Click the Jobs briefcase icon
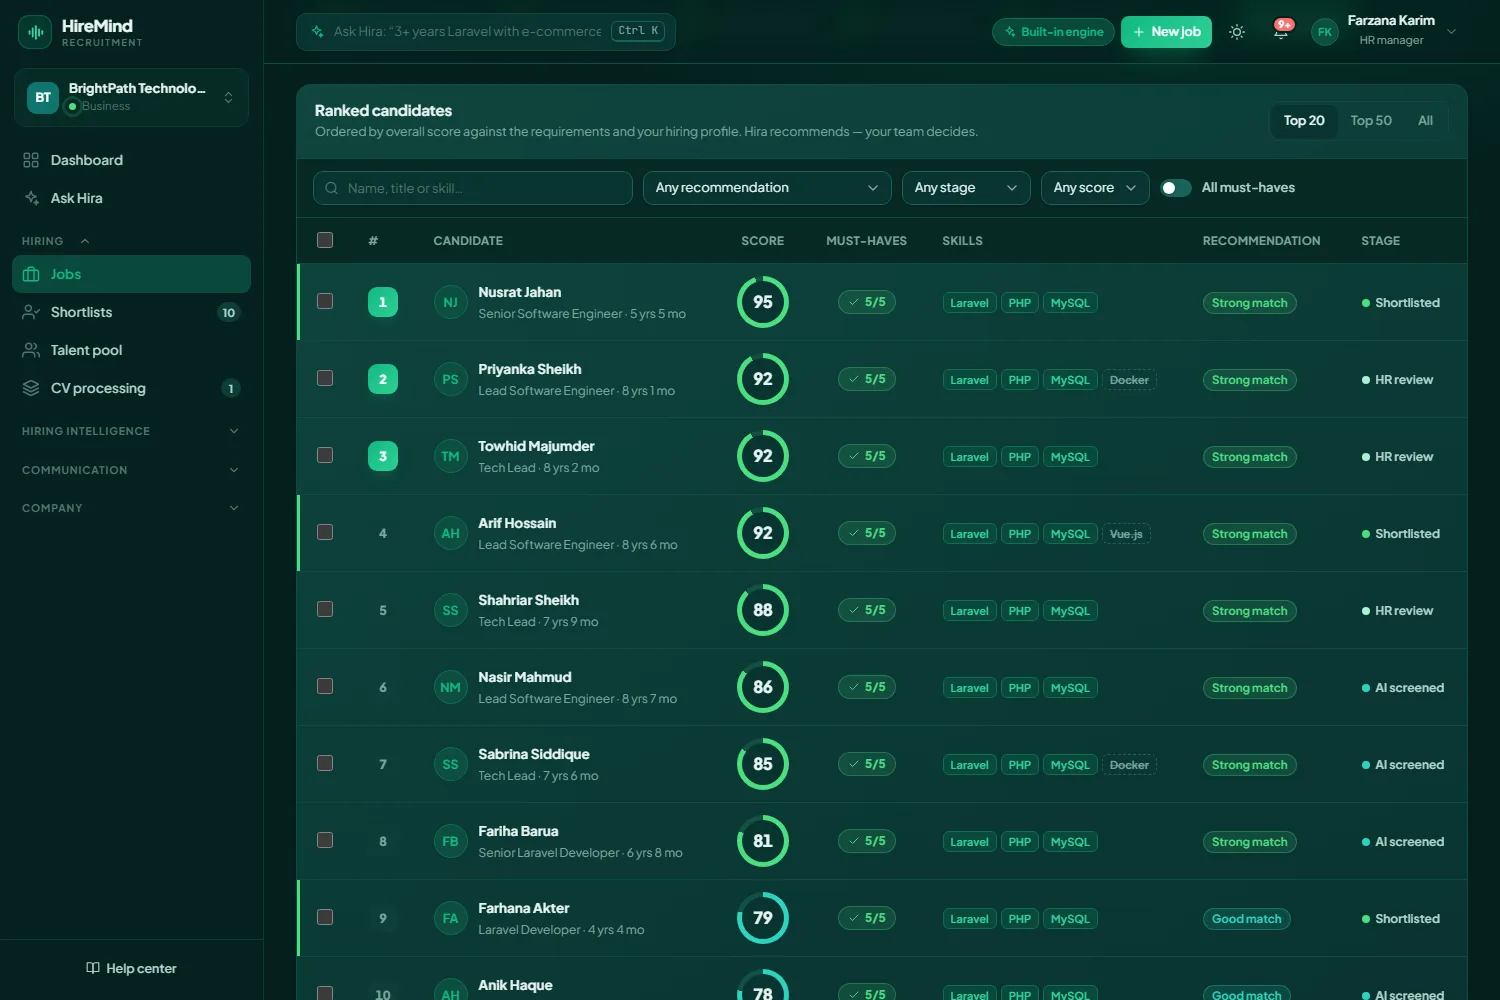The image size is (1500, 1000). point(31,274)
